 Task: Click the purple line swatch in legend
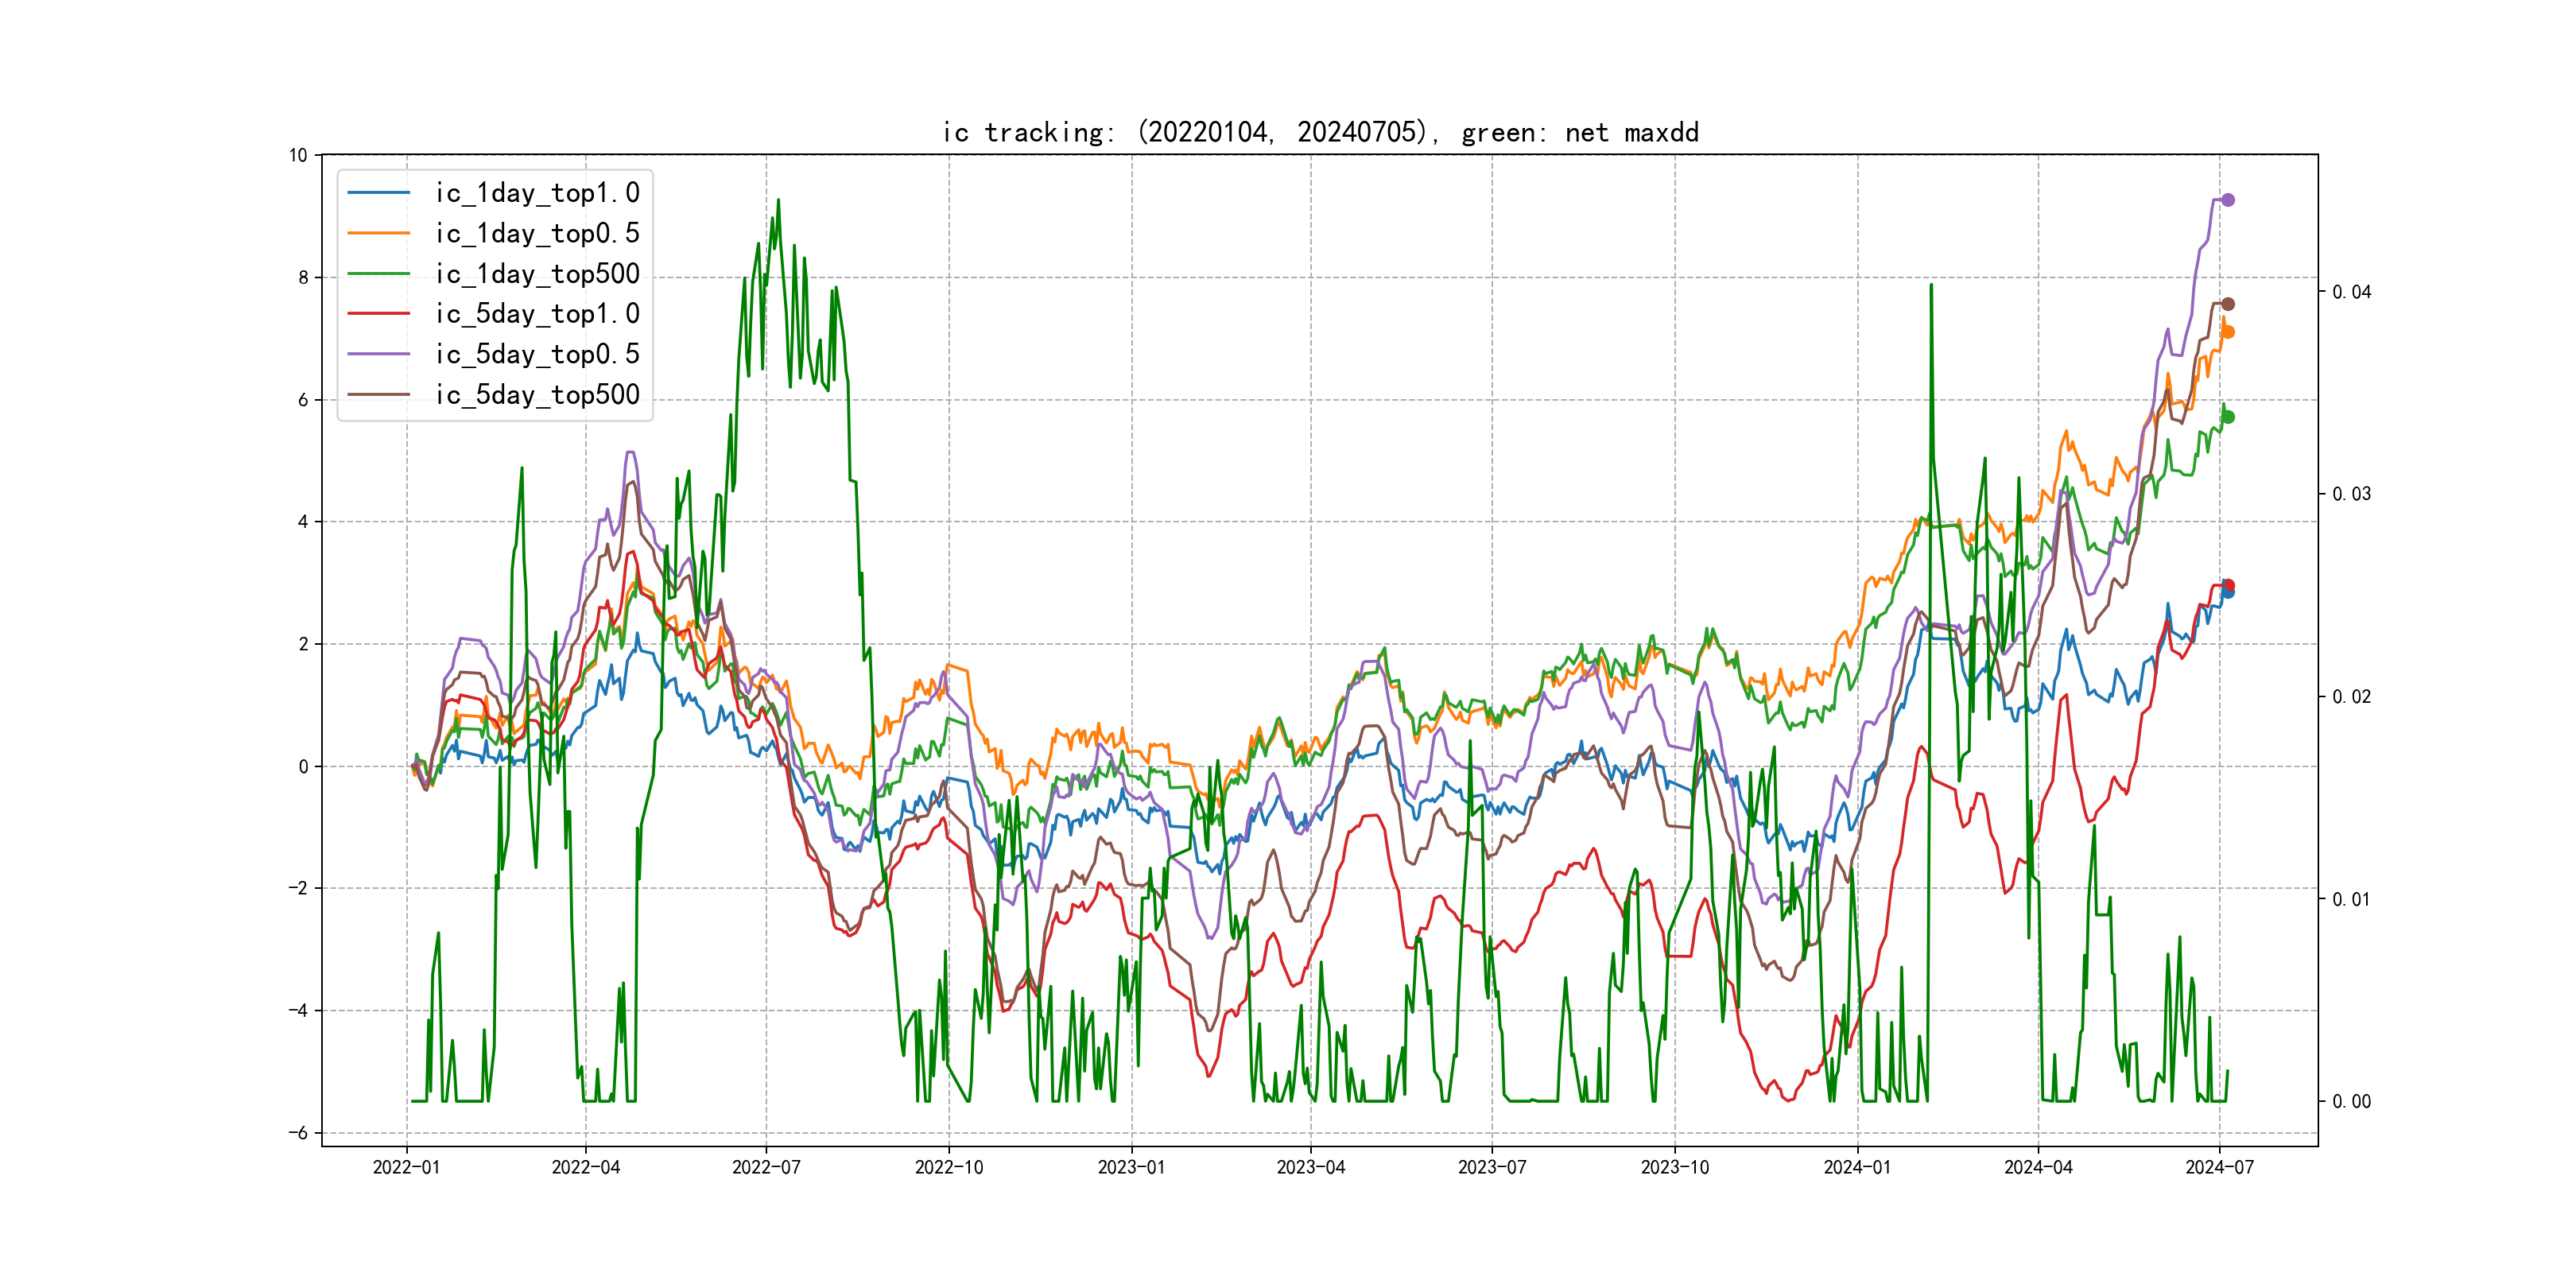tap(379, 354)
